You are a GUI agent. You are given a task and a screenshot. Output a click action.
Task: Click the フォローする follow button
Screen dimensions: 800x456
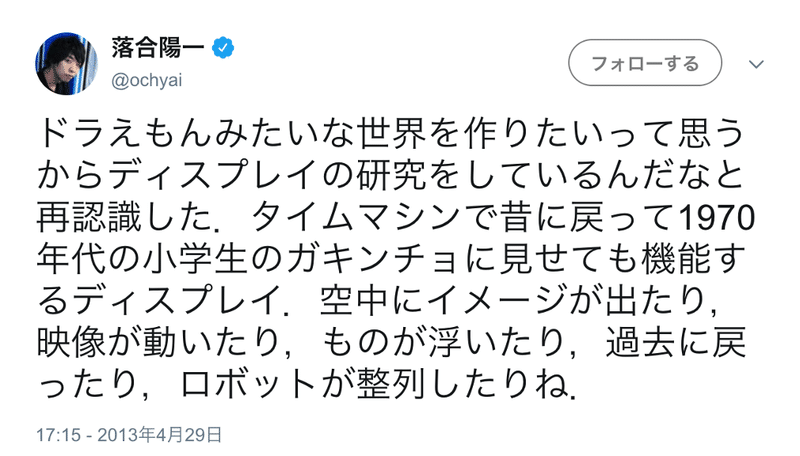click(645, 63)
